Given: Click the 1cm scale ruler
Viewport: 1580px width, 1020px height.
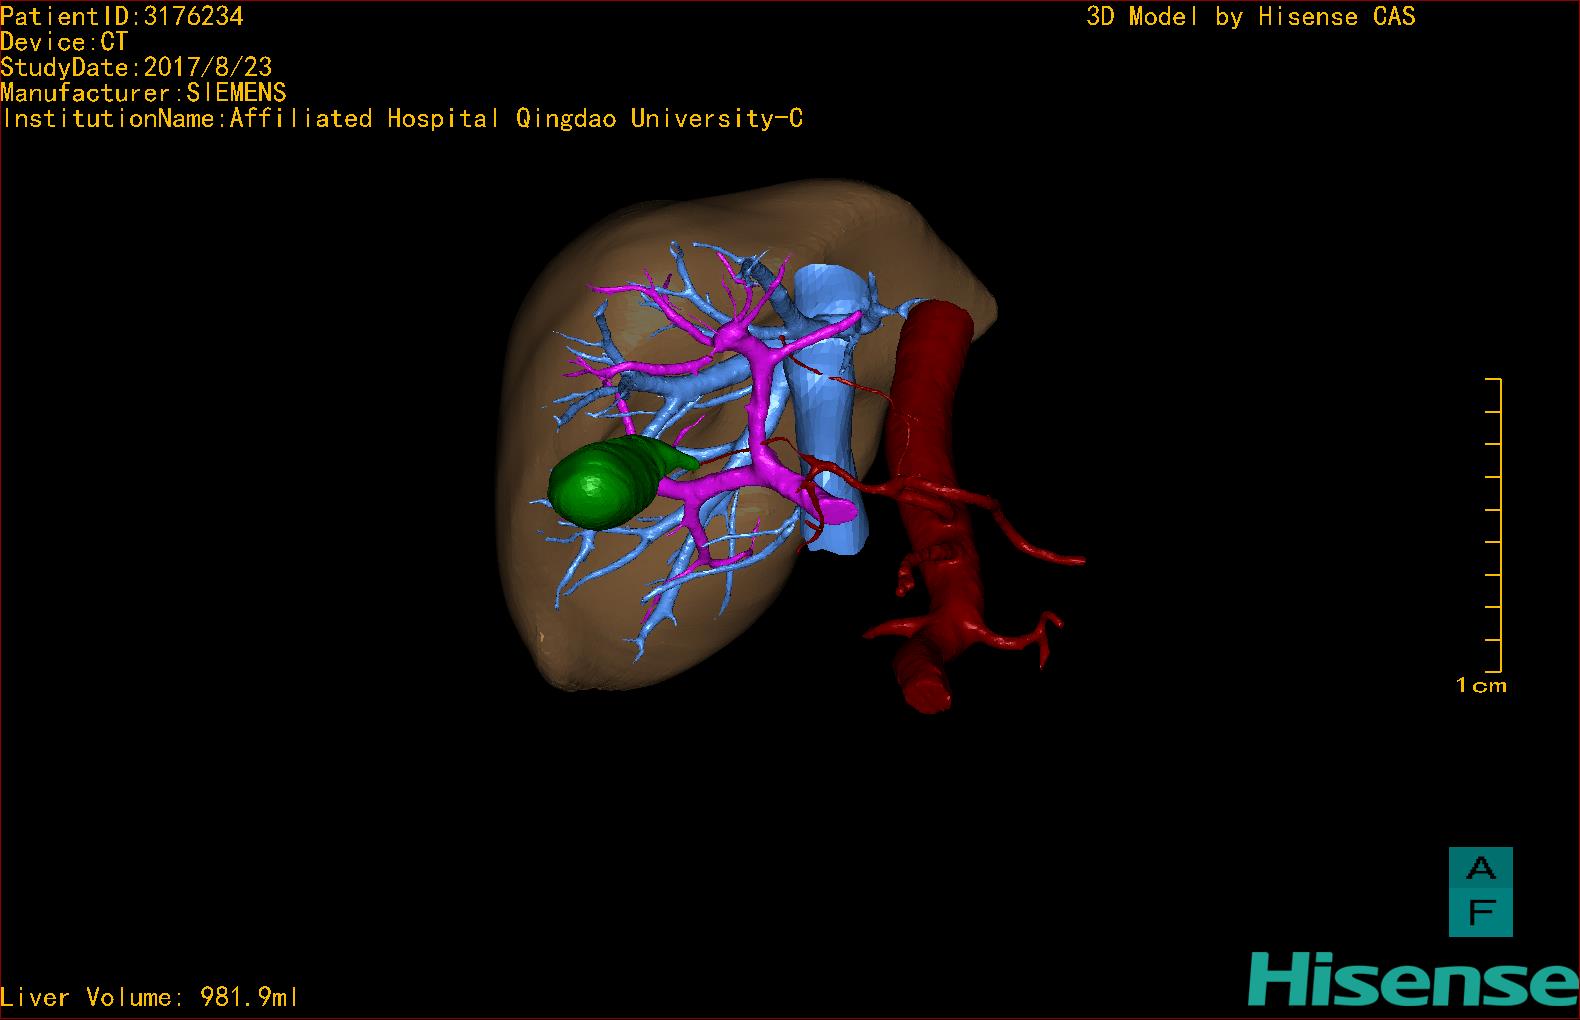Looking at the screenshot, I should [x=1493, y=526].
